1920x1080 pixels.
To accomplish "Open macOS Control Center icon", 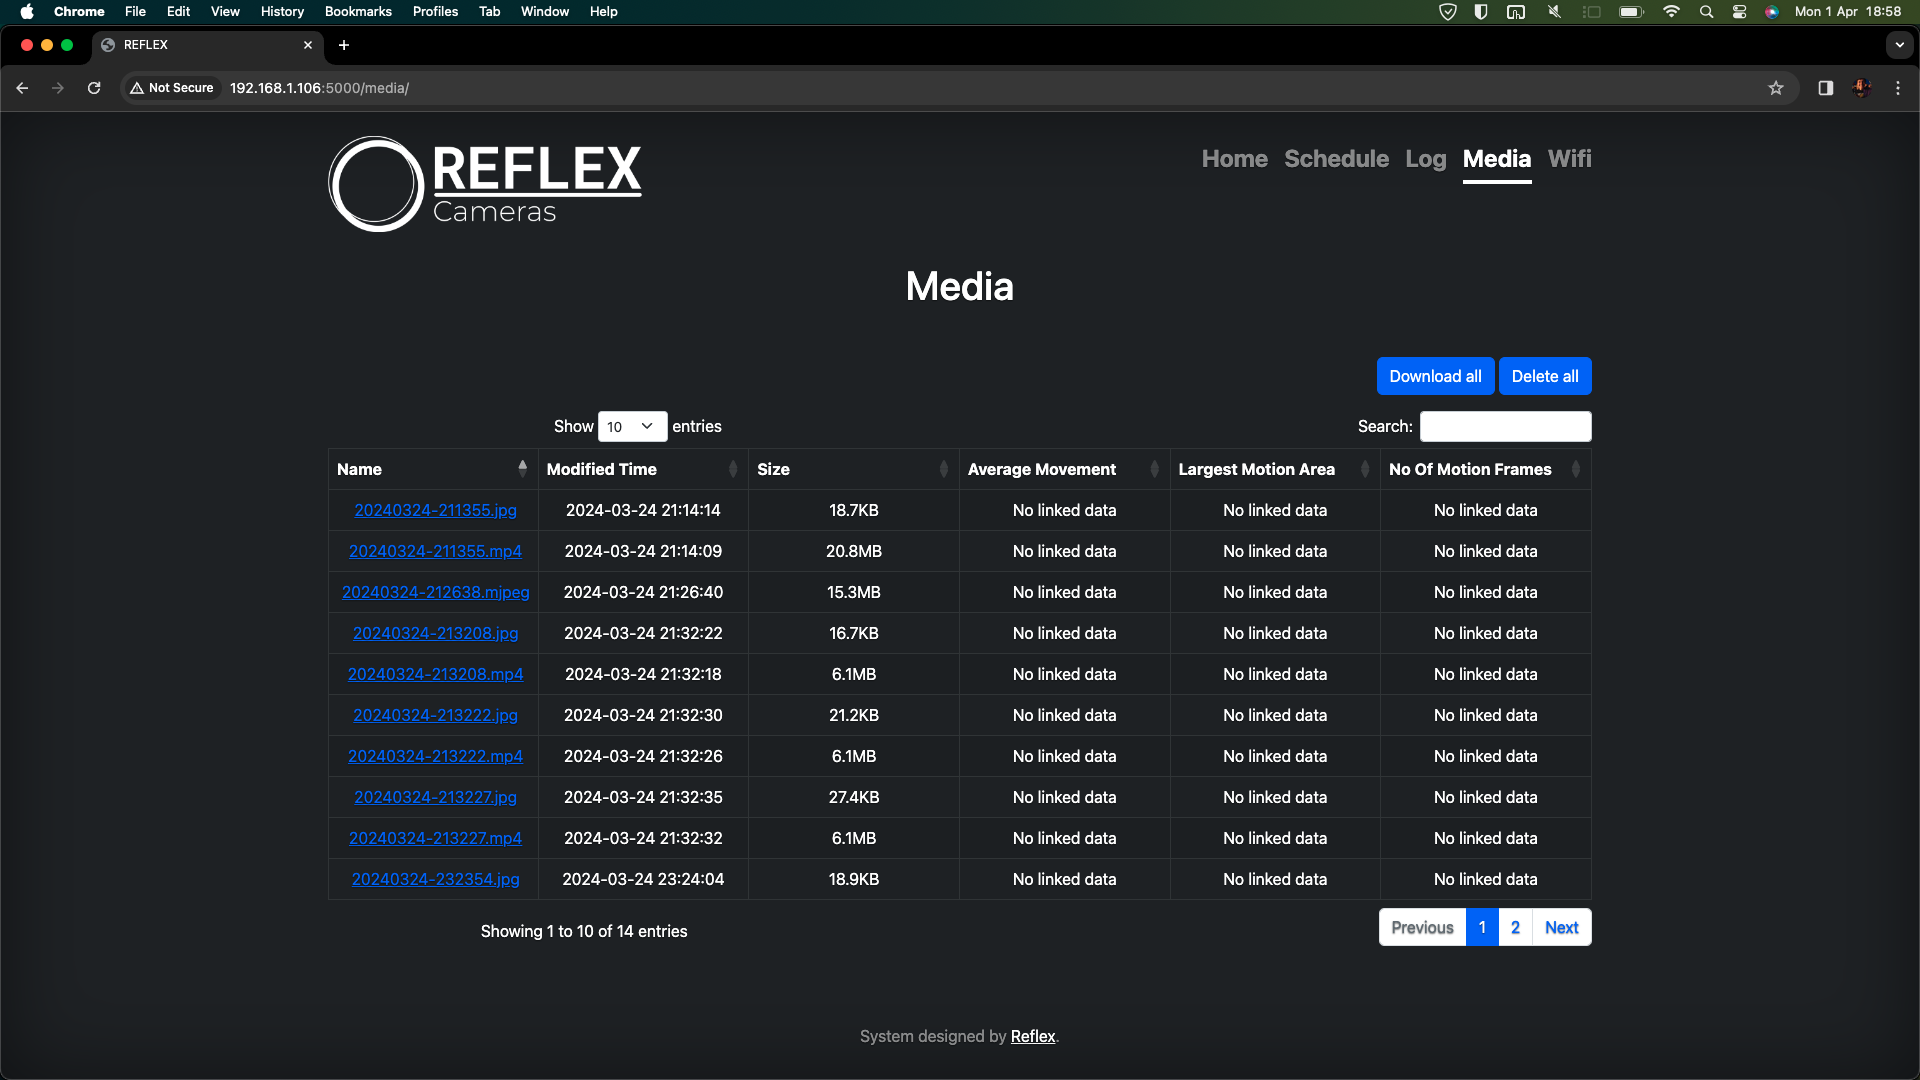I will (x=1739, y=12).
